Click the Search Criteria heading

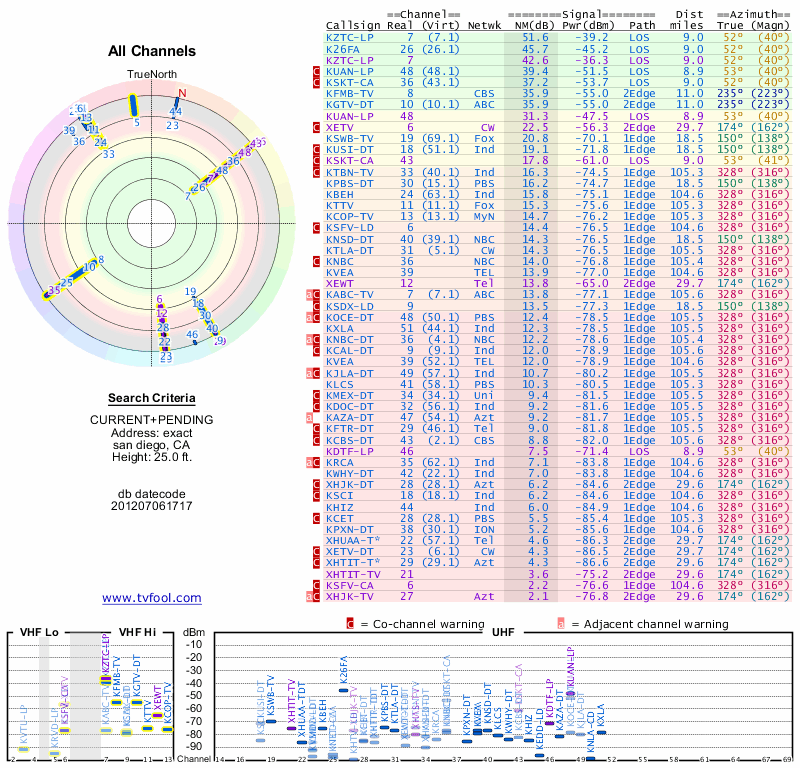(x=152, y=399)
